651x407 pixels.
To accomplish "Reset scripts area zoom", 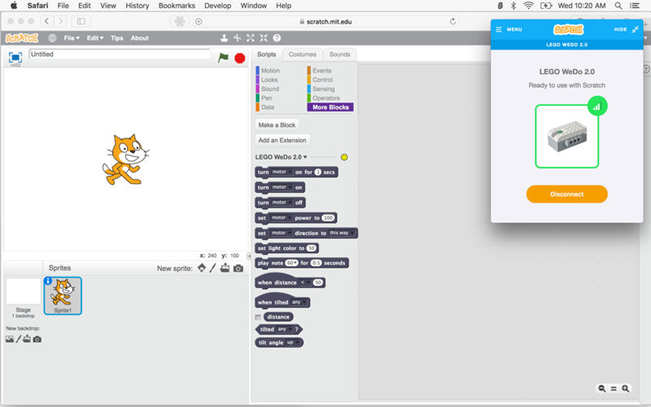I will point(614,389).
